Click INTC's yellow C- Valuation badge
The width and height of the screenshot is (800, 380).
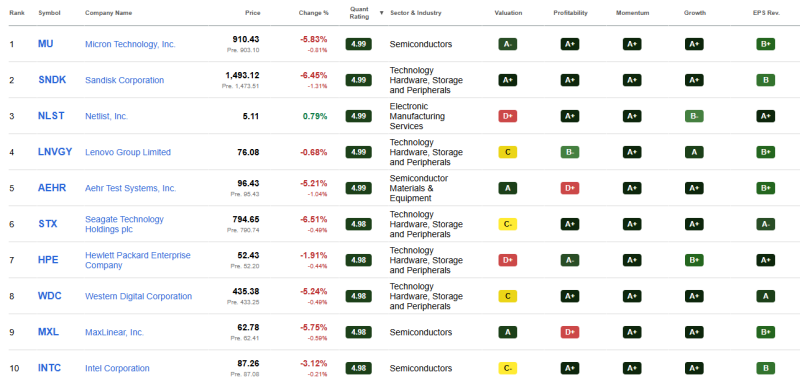point(508,368)
